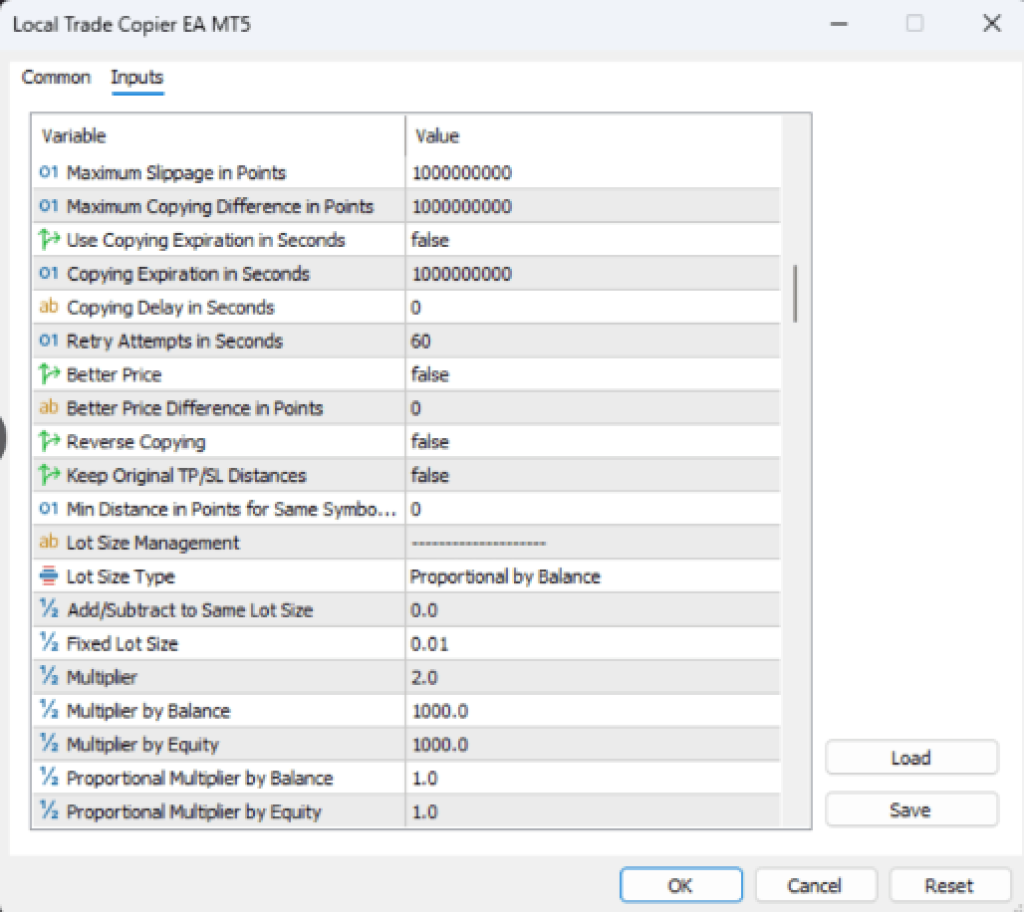The width and height of the screenshot is (1024, 912).
Task: Click the integer icon beside Retry Attempts in Seconds
Action: click(x=49, y=341)
